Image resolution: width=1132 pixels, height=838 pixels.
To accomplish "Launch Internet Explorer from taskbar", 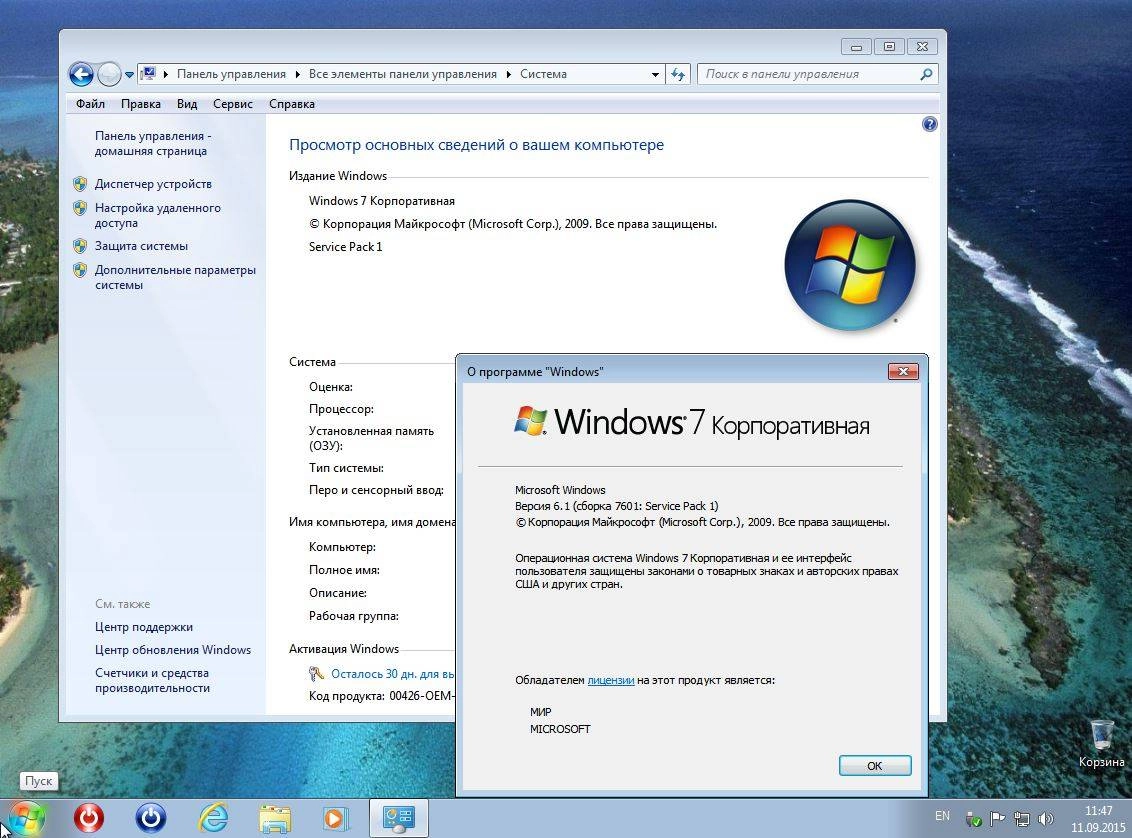I will [213, 818].
